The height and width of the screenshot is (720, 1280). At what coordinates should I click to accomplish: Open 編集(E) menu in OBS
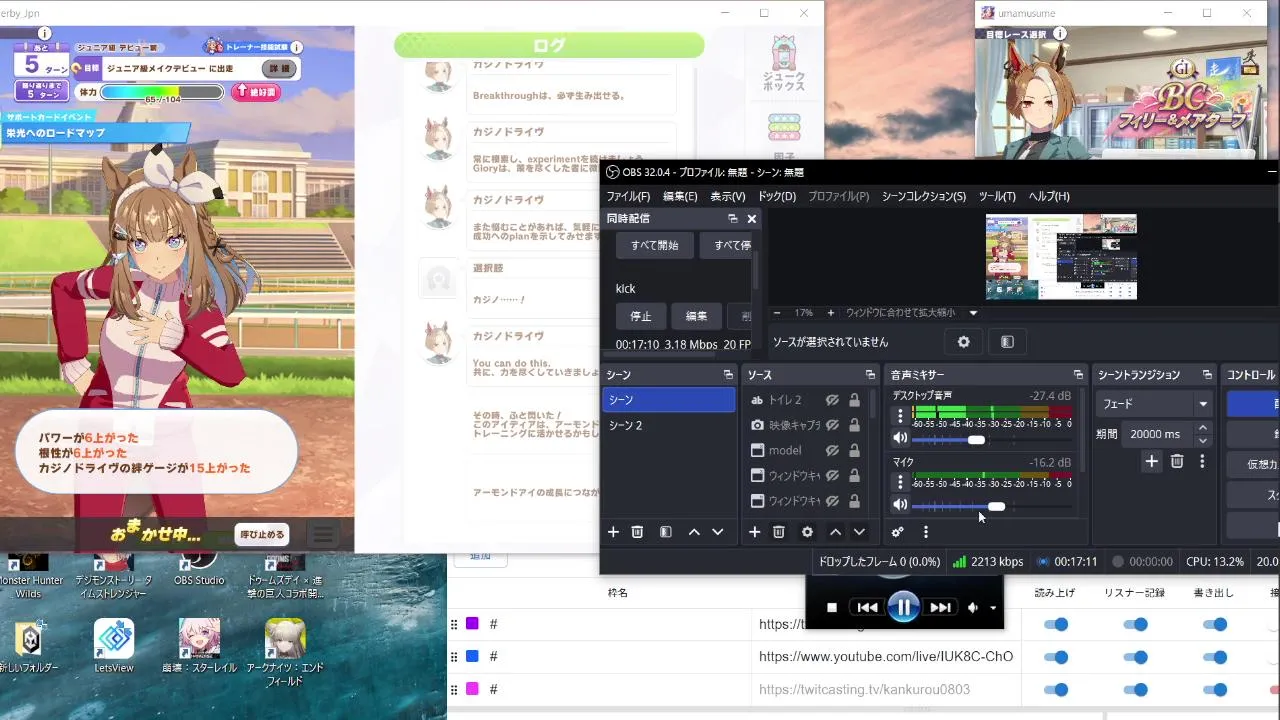tap(680, 196)
